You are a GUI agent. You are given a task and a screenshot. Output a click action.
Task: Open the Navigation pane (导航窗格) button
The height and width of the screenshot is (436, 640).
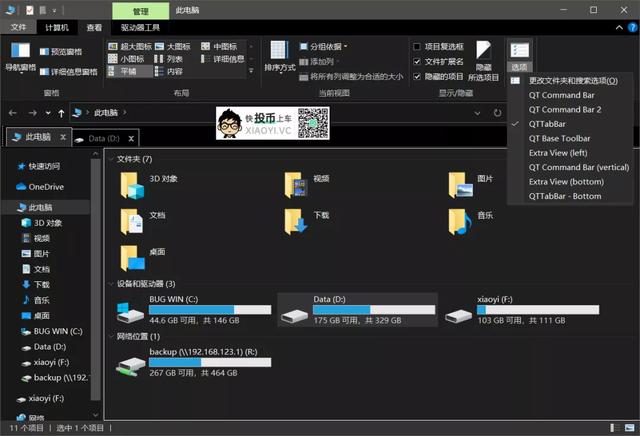click(x=20, y=56)
